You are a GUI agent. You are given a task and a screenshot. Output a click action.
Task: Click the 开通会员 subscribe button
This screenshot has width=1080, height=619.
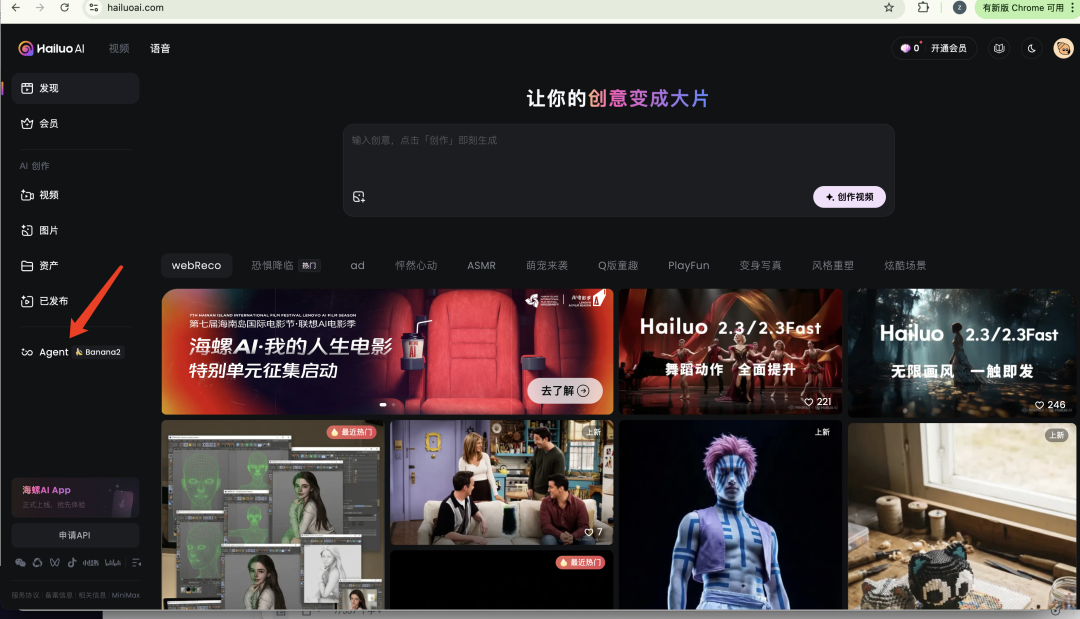tap(948, 48)
